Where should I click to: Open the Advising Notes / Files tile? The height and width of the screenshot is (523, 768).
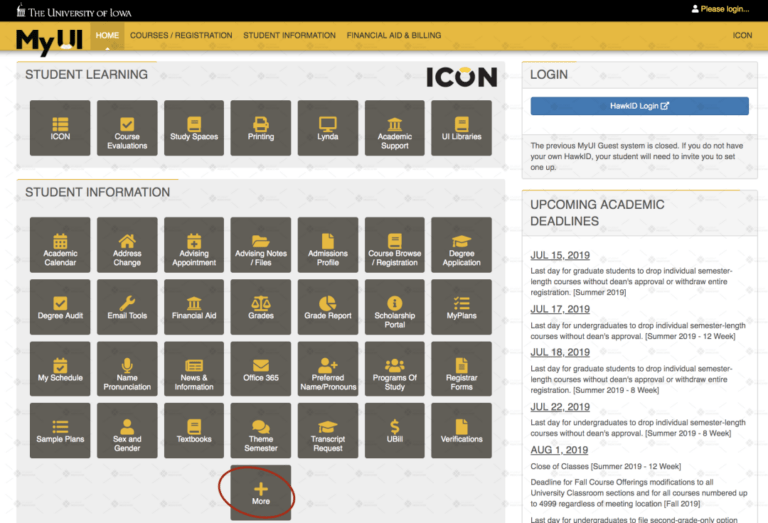[261, 245]
